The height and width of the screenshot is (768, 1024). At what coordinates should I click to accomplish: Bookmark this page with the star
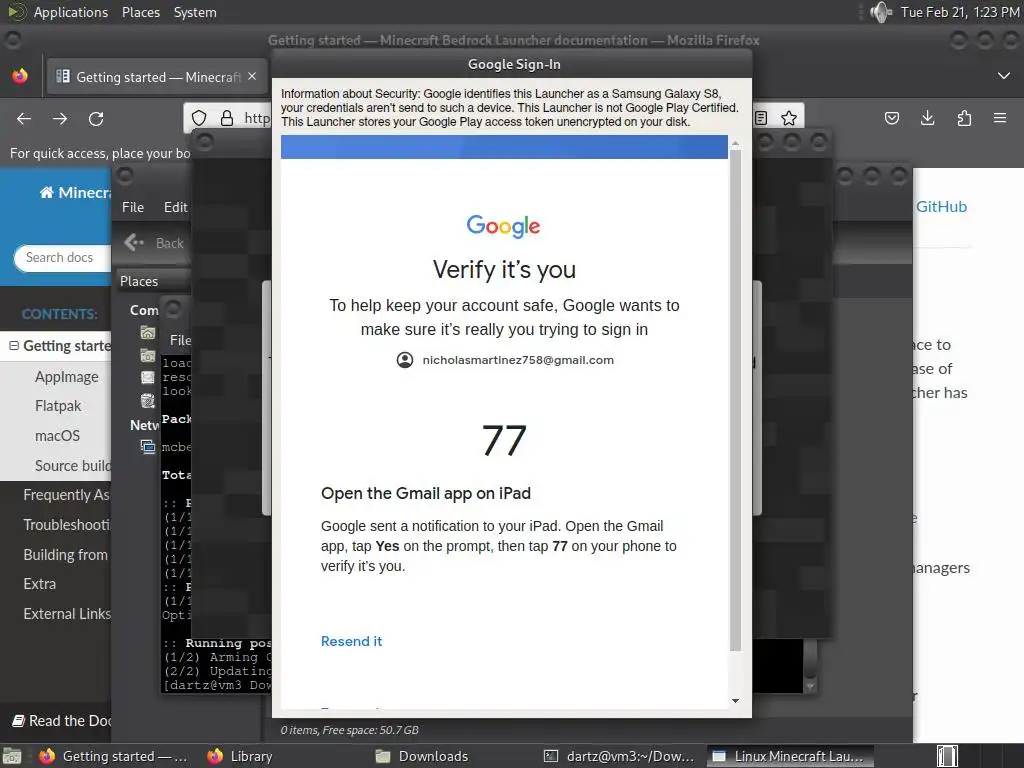(x=789, y=118)
